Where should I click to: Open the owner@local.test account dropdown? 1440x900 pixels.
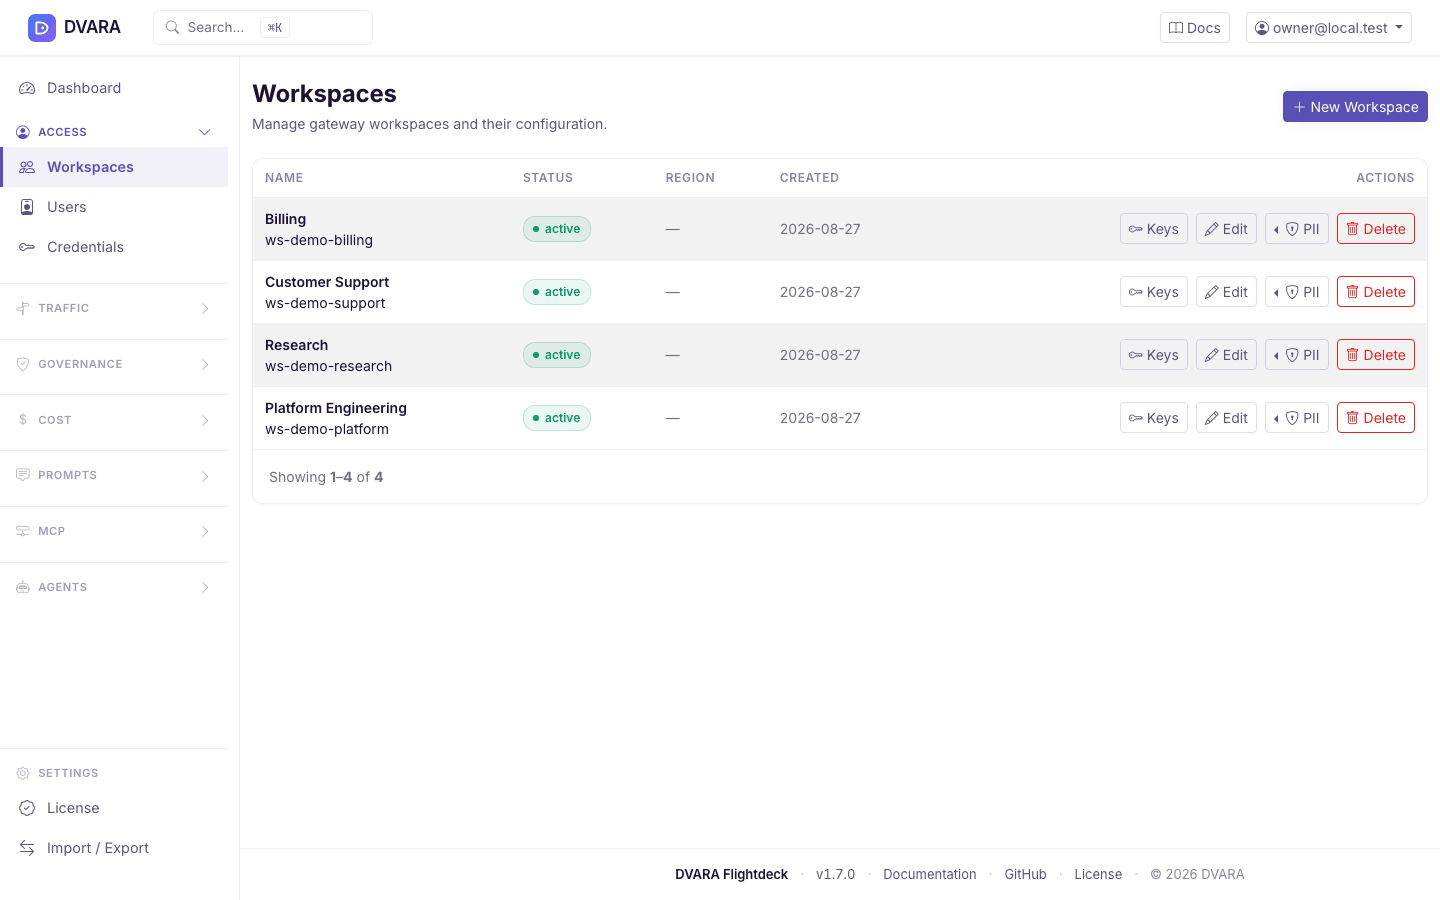(1328, 28)
